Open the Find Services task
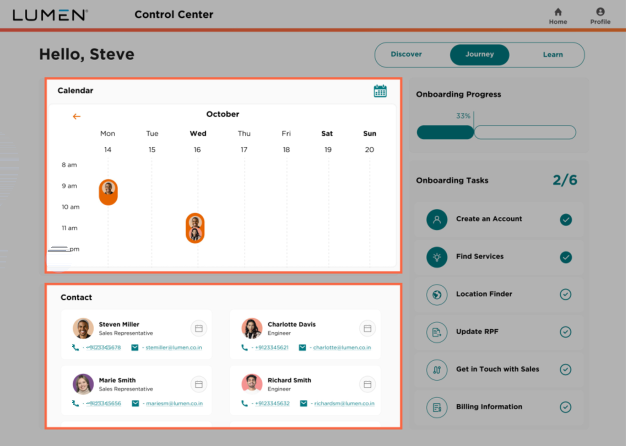Viewport: 626px width, 446px height. tap(499, 257)
